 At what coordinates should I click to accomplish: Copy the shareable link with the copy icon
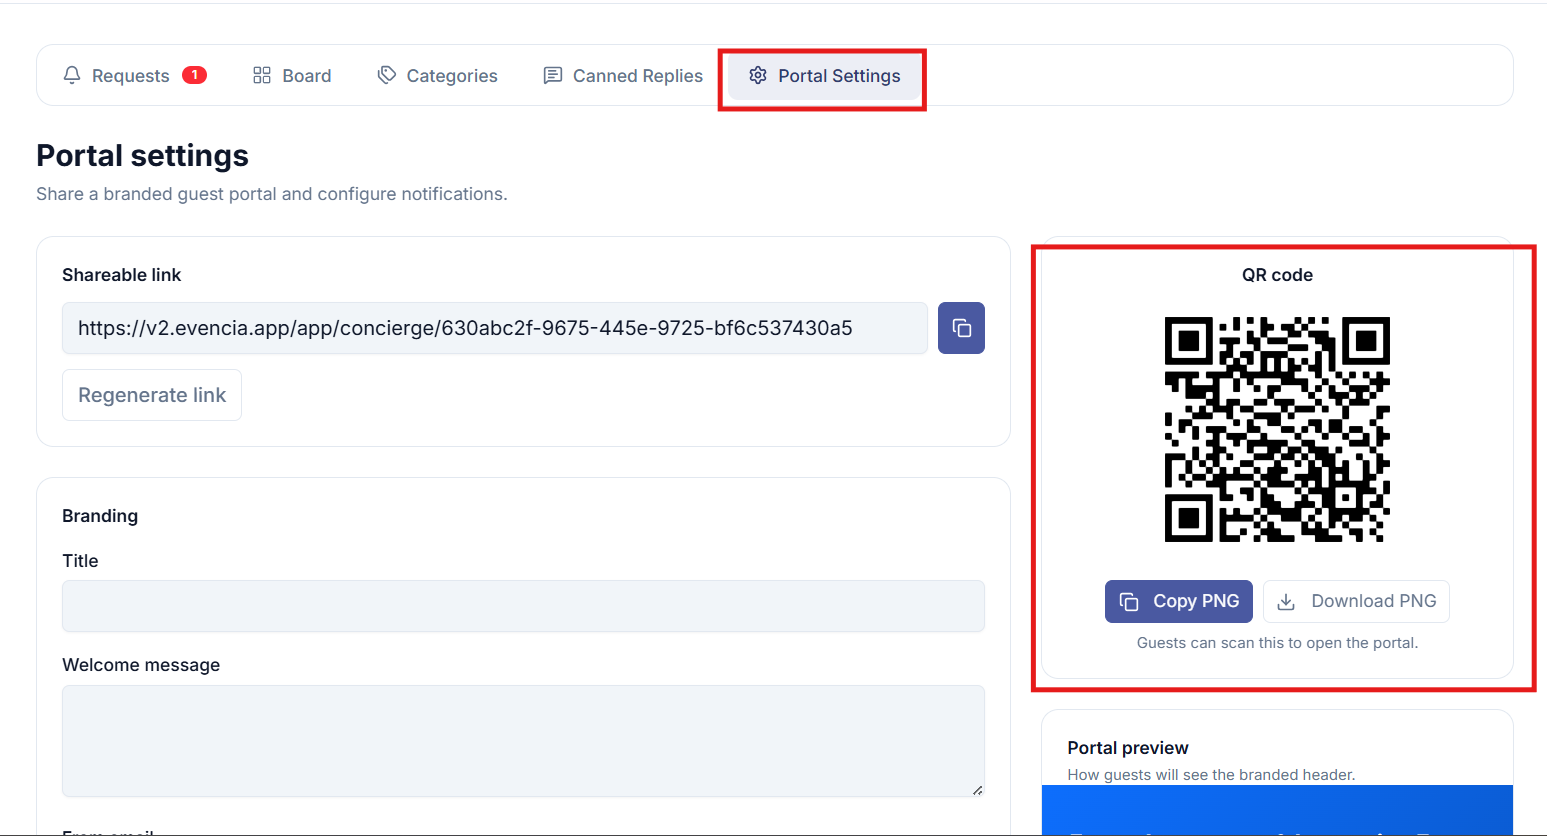[x=961, y=328]
